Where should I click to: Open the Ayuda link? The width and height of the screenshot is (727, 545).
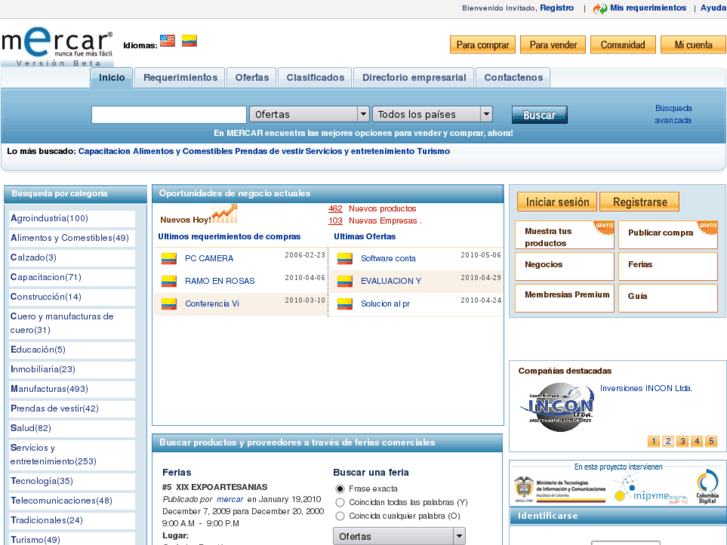pyautogui.click(x=713, y=8)
